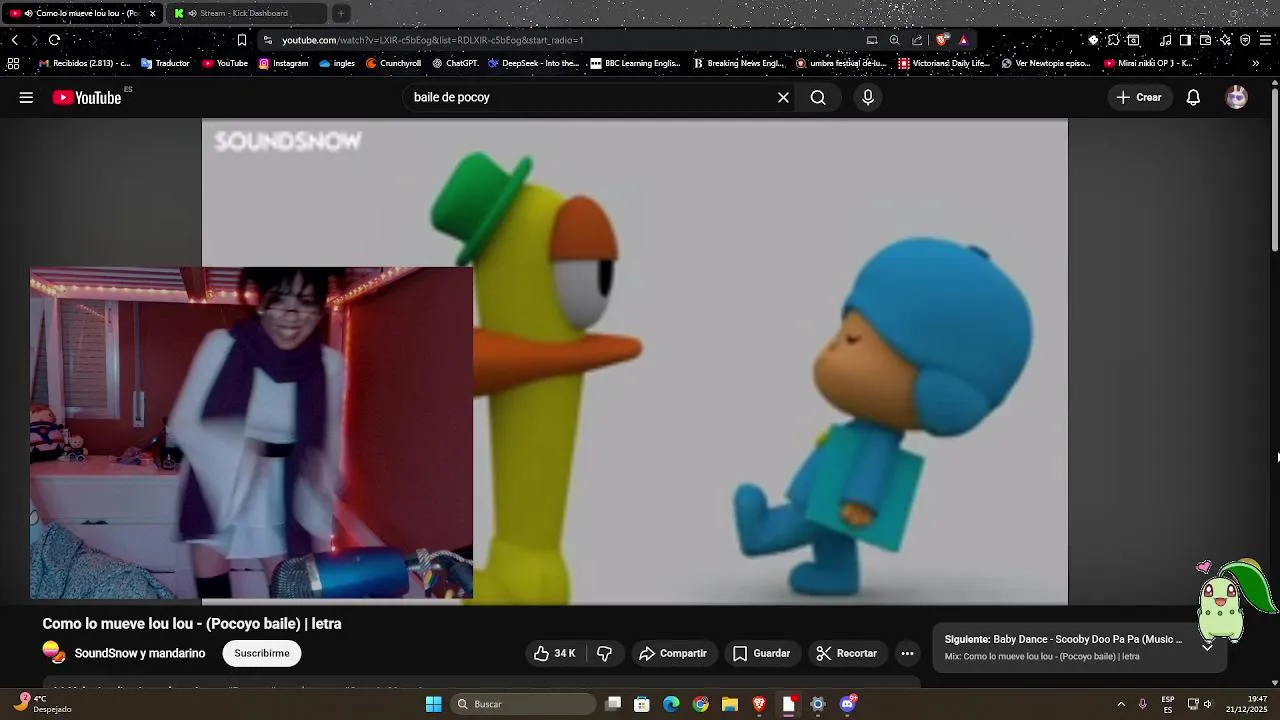Open Task View on the taskbar
This screenshot has height=720, width=1280.
613,704
